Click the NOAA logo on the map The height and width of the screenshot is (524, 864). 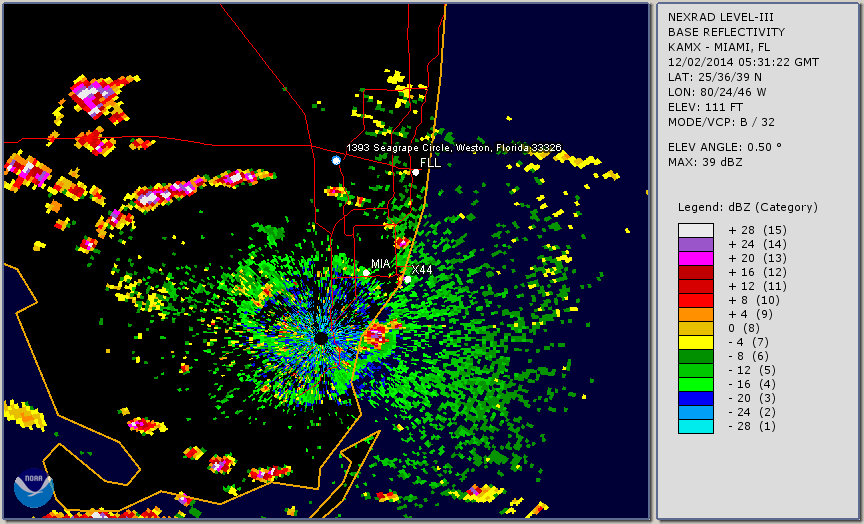pyautogui.click(x=34, y=488)
